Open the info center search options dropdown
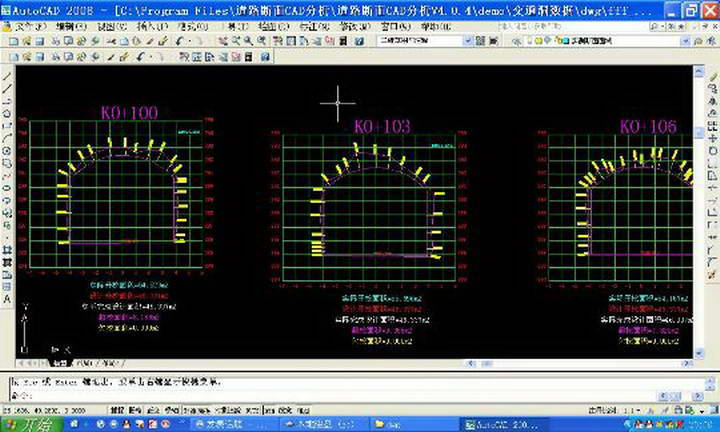The image size is (720, 432). coord(665,27)
